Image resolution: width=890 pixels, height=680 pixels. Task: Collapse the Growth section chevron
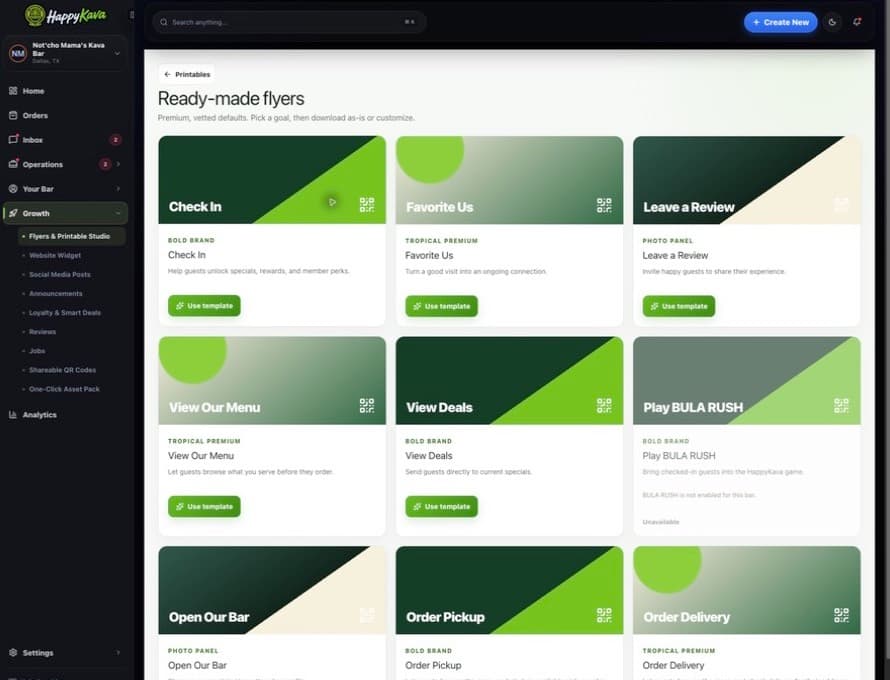point(118,213)
